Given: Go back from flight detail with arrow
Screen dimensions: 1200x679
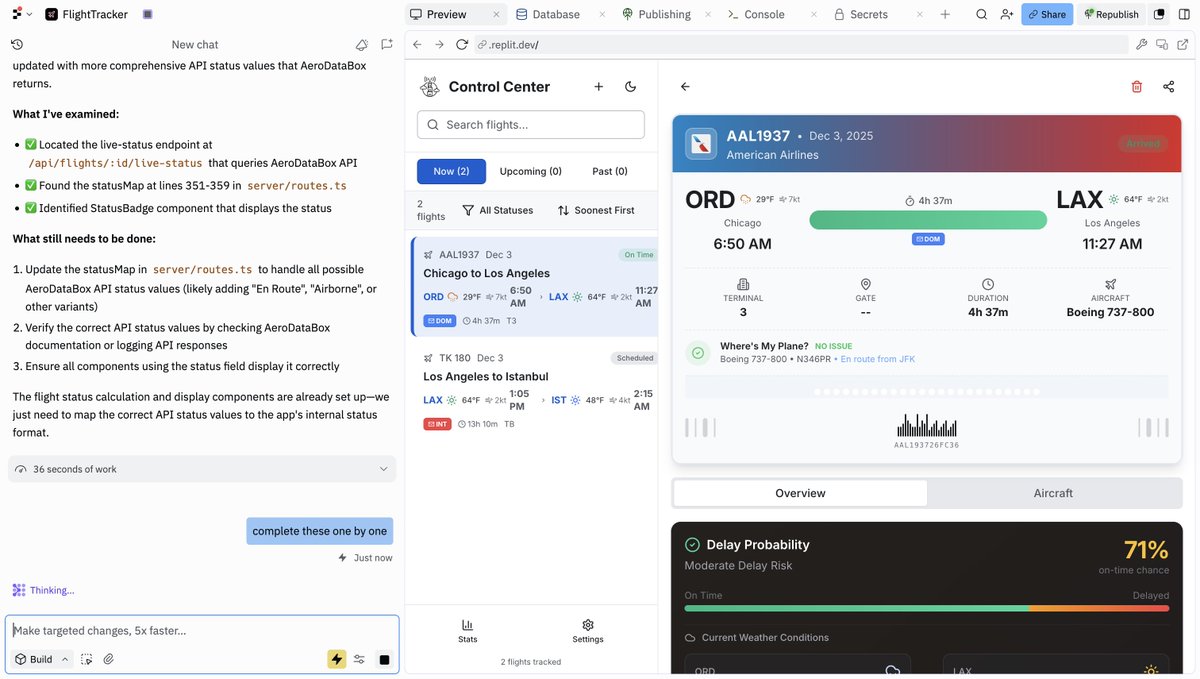Looking at the screenshot, I should pyautogui.click(x=685, y=87).
